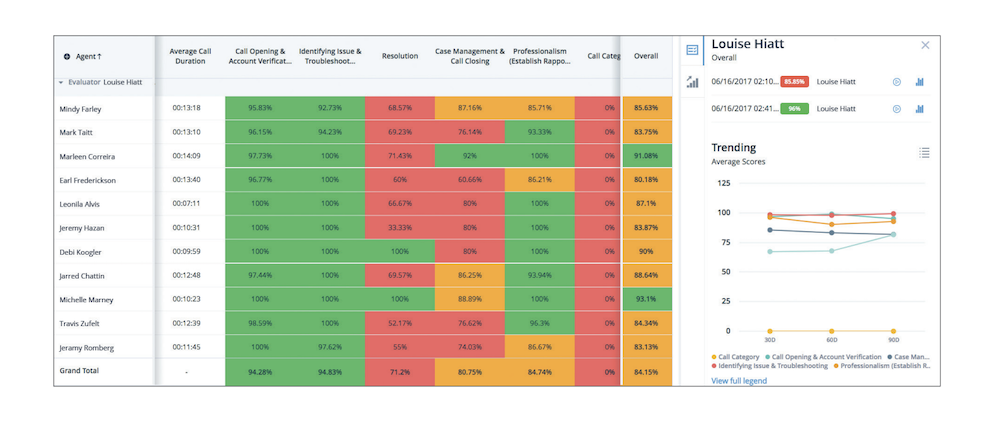
Task: Click Case Management & Call Closing header
Action: pyautogui.click(x=470, y=56)
